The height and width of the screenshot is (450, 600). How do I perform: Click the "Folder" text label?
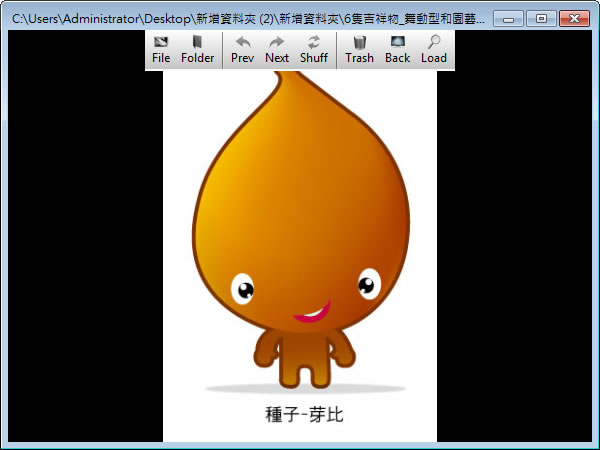(x=198, y=58)
